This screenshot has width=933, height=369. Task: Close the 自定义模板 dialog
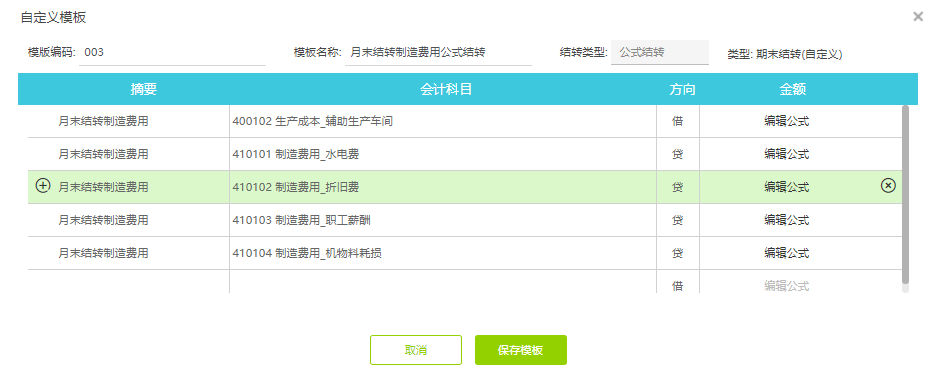[918, 17]
